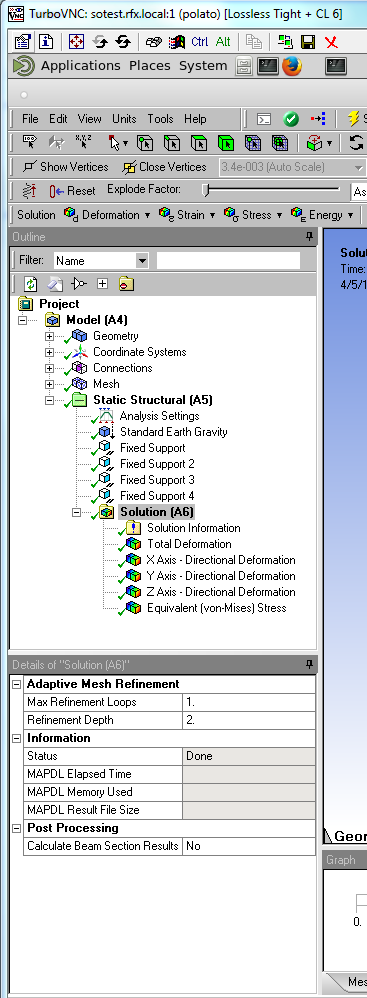Collapse the Static Structural (A5) branch
The image size is (367, 998).
click(x=49, y=400)
